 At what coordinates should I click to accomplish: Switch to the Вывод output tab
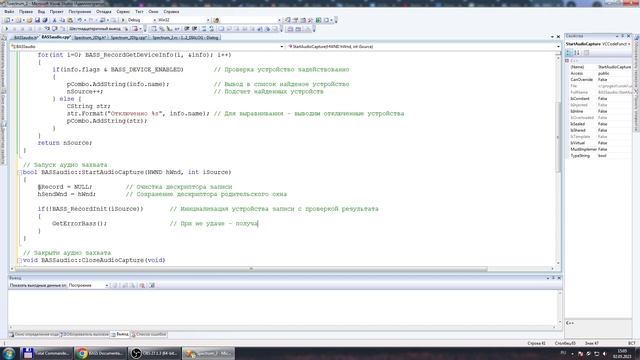tap(120, 334)
